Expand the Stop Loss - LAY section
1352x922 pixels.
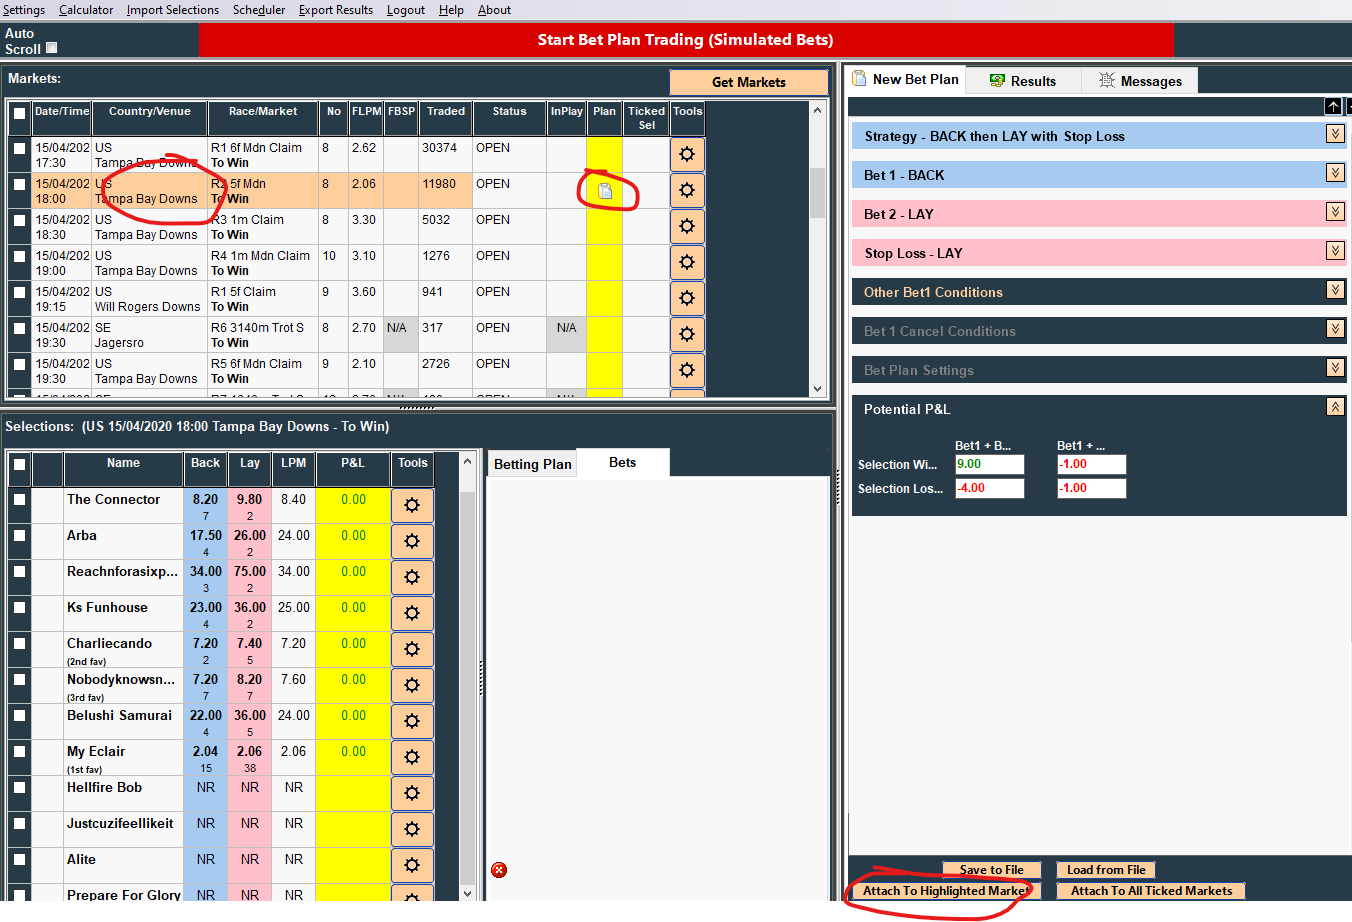click(x=1335, y=251)
